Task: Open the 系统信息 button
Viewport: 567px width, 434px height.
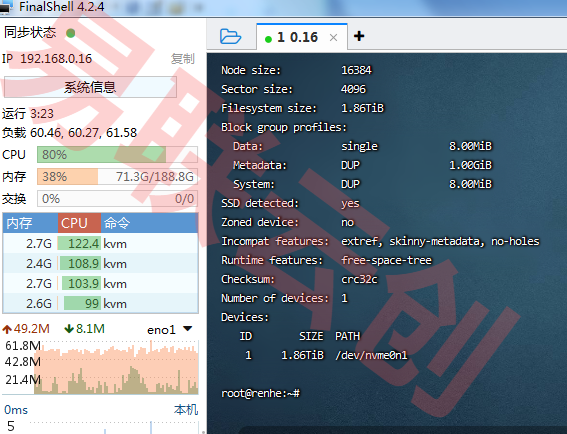Action: click(90, 87)
